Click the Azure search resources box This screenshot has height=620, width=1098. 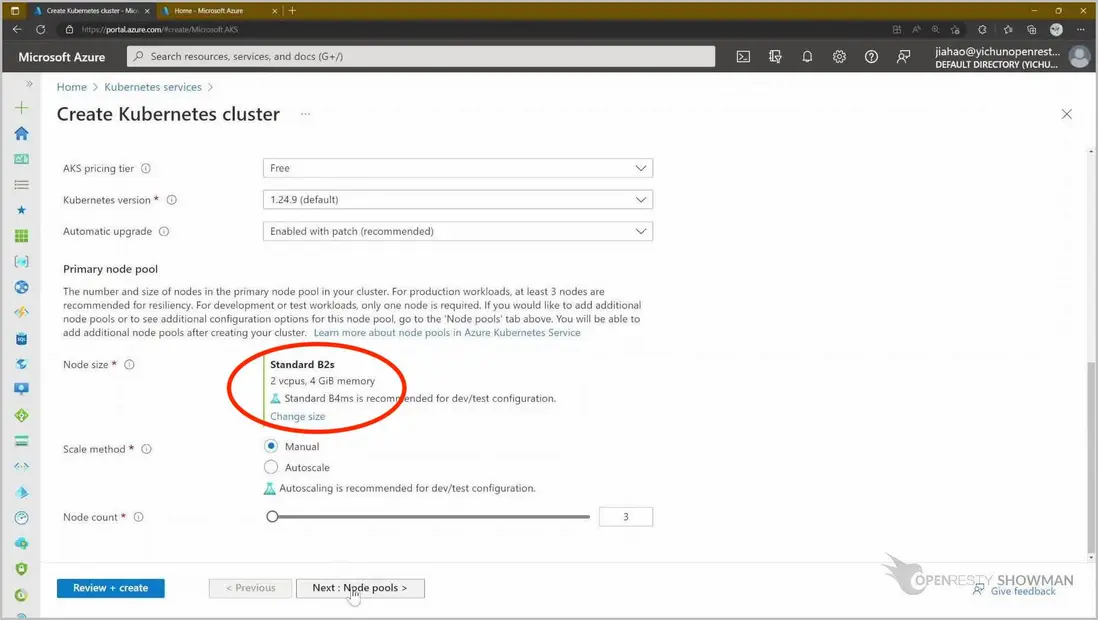(421, 57)
